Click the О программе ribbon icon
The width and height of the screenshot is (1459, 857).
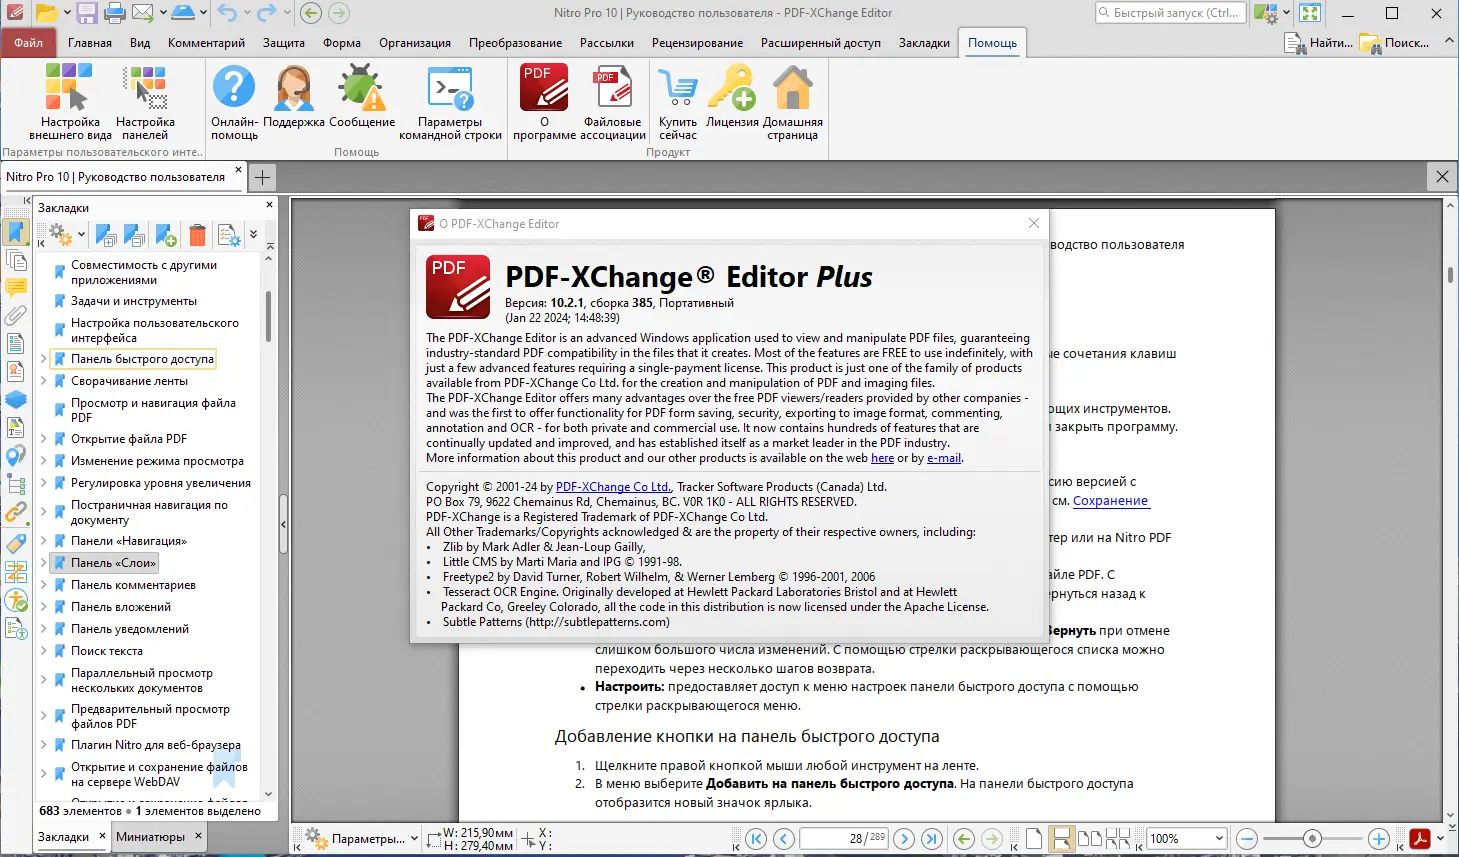pyautogui.click(x=544, y=101)
